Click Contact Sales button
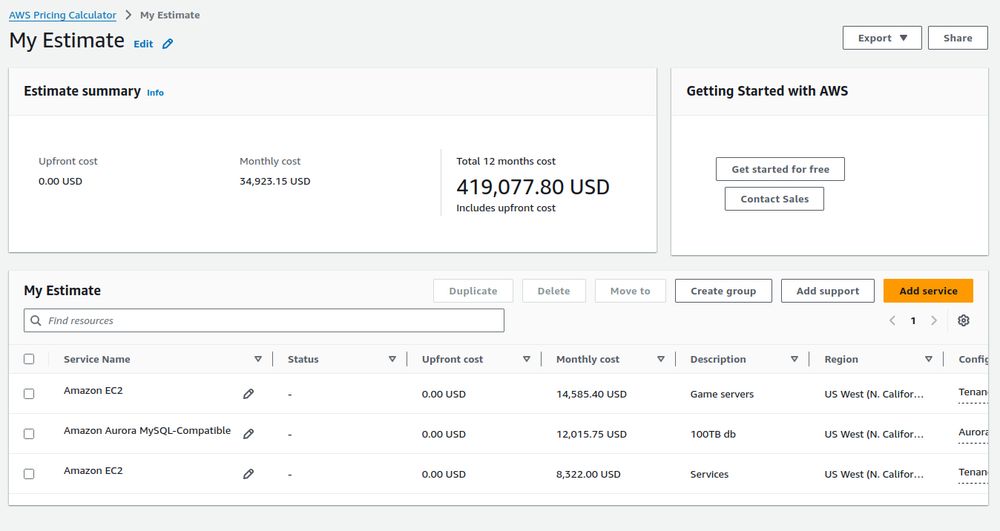Screen dimensions: 1000x531 click(x=774, y=199)
